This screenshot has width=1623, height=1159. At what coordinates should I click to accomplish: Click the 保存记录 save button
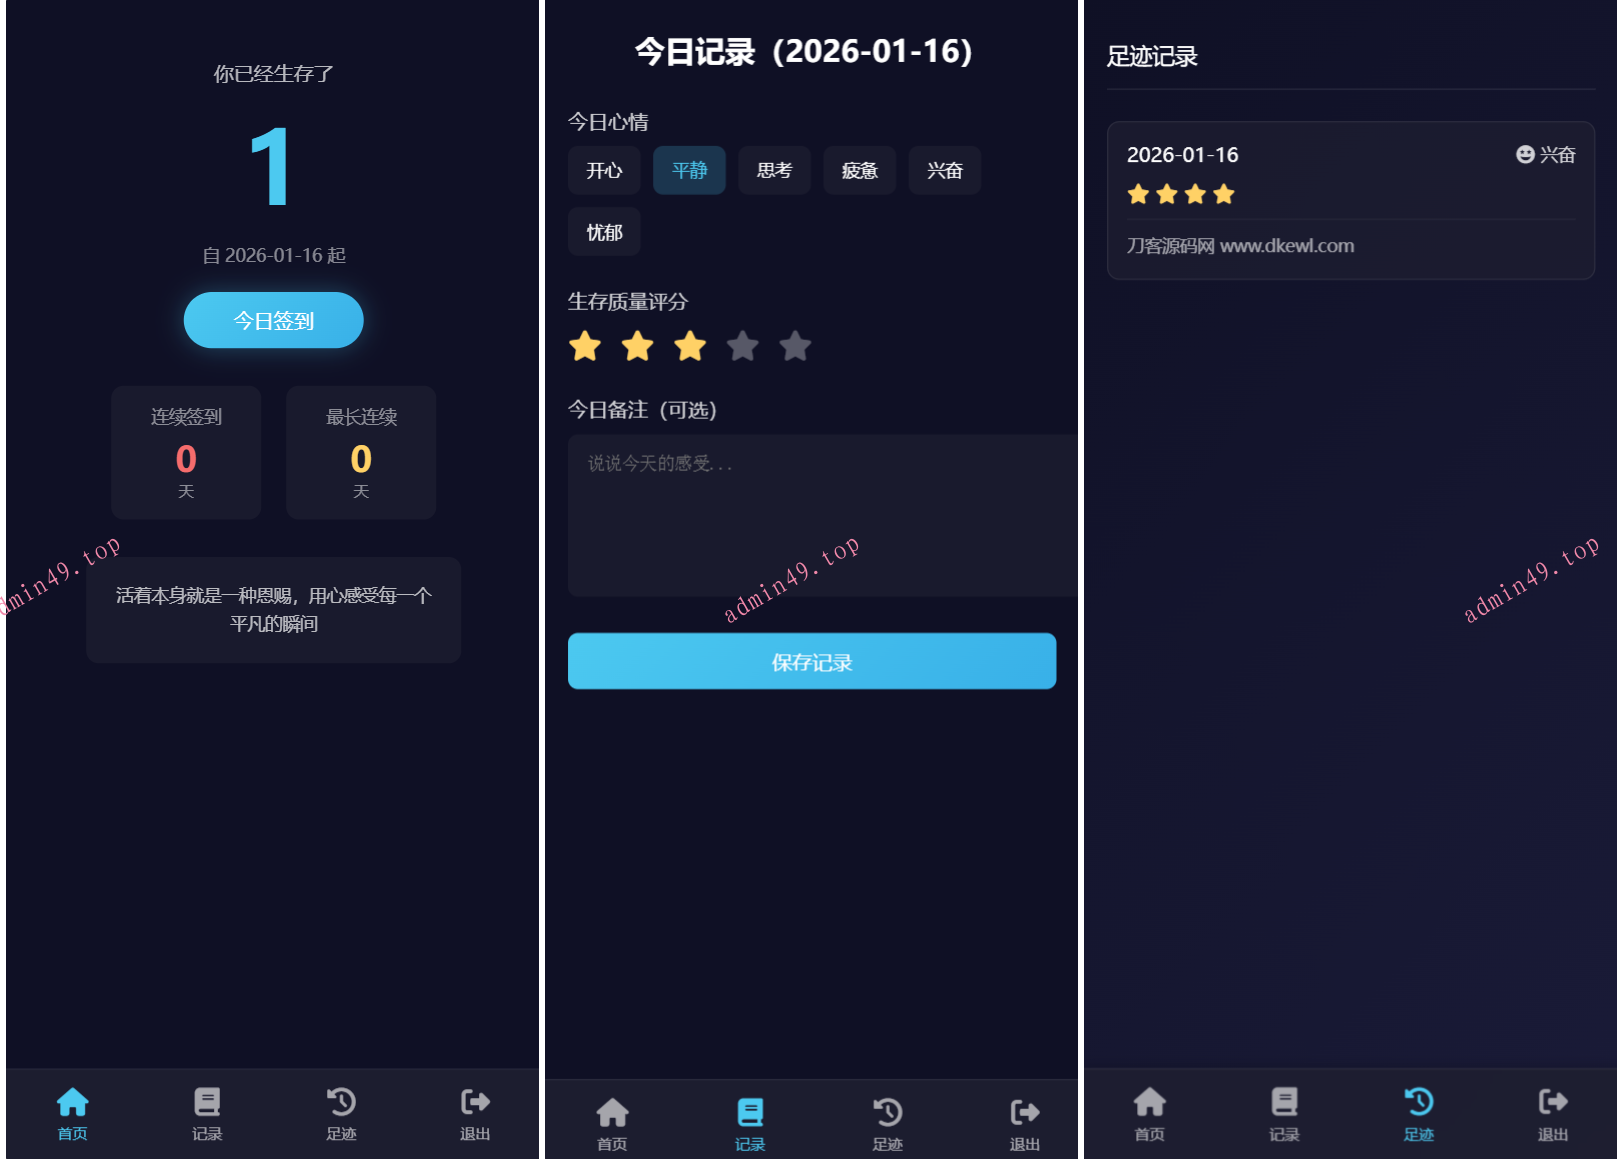(811, 661)
